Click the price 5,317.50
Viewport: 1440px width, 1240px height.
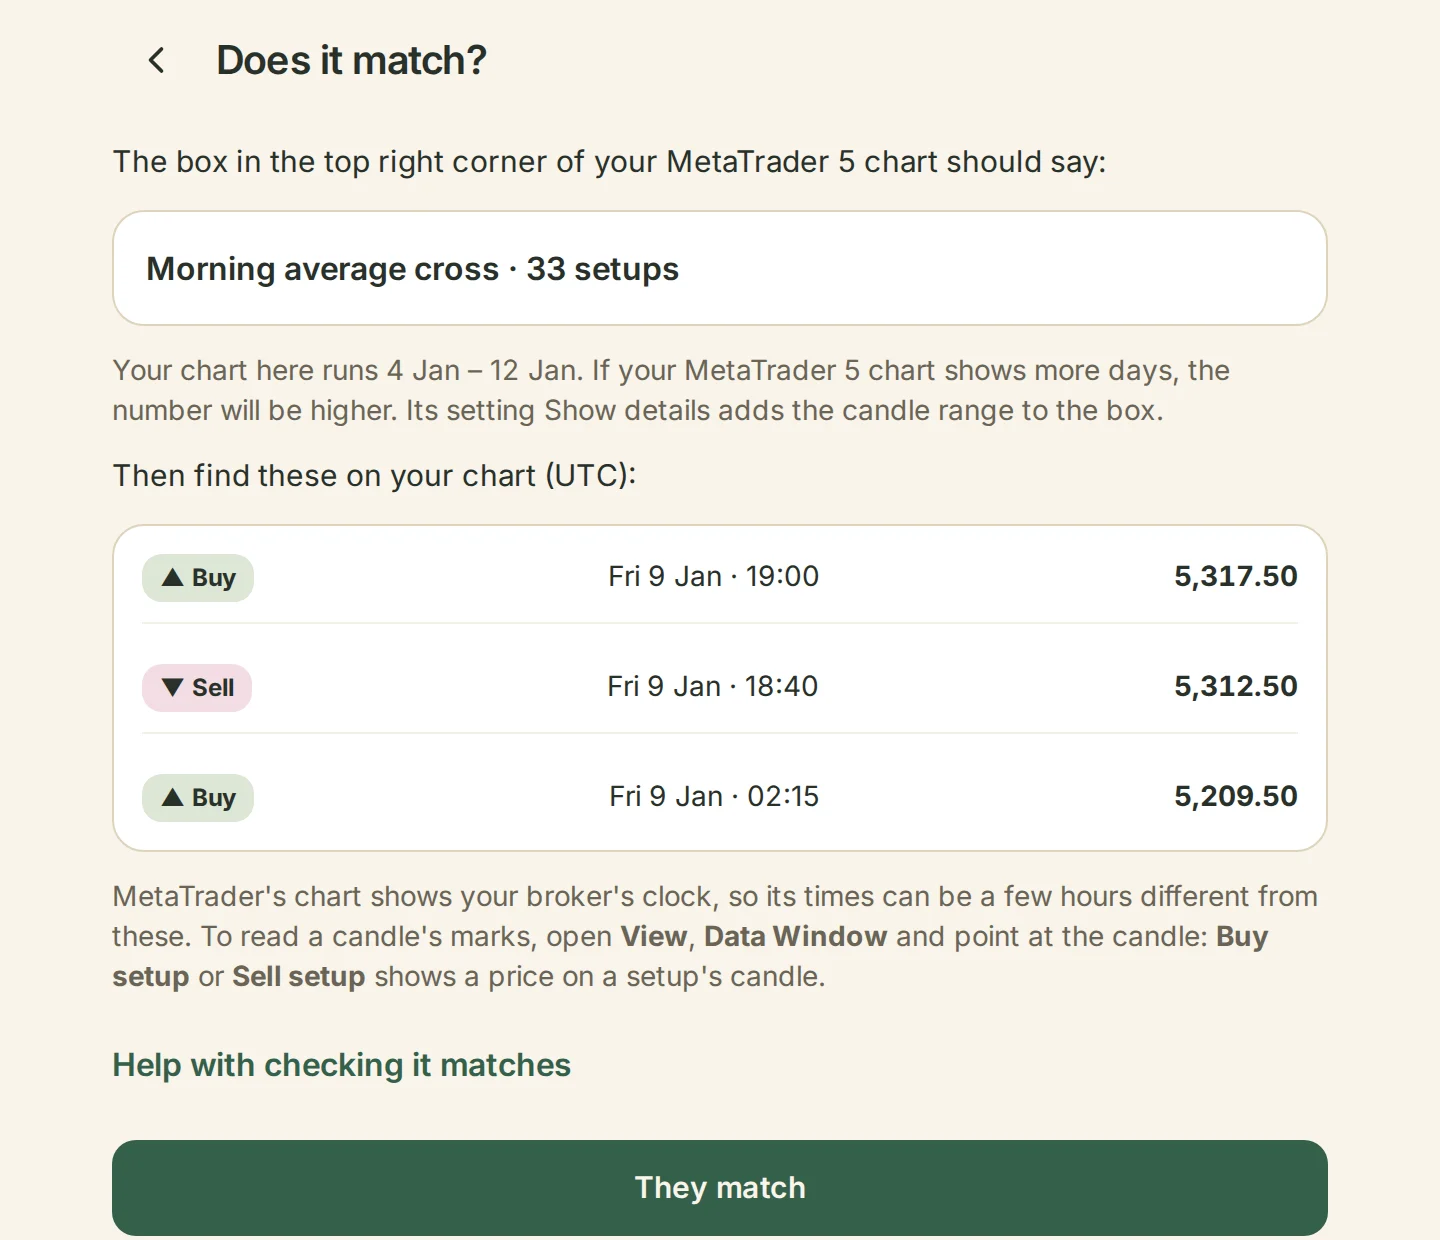[x=1236, y=577]
